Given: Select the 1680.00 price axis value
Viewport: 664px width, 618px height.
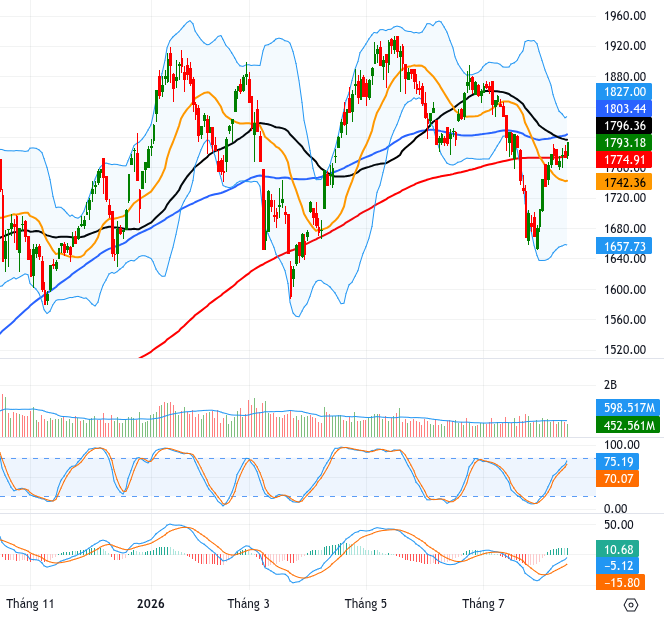Looking at the screenshot, I should (x=625, y=229).
